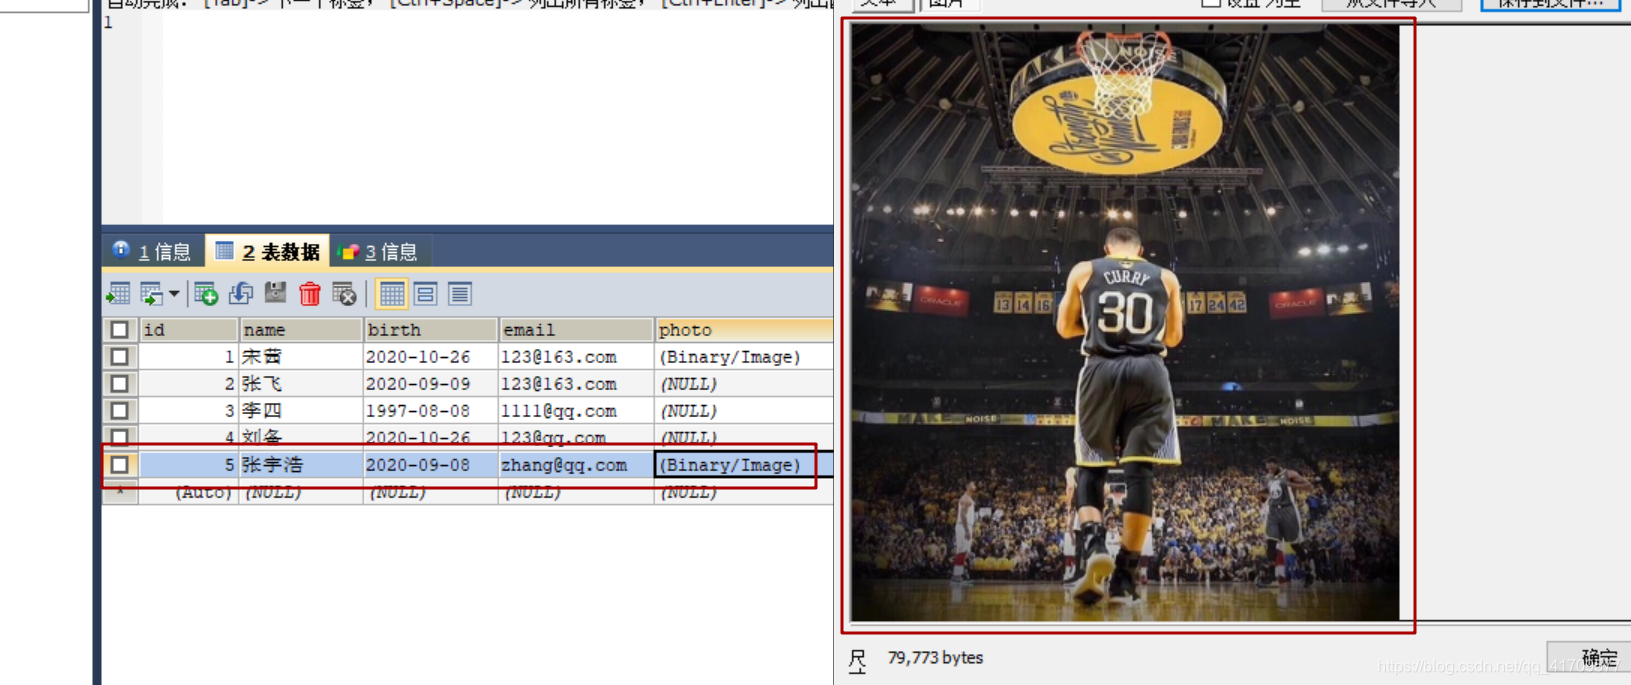Switch to grid view icon

click(391, 294)
